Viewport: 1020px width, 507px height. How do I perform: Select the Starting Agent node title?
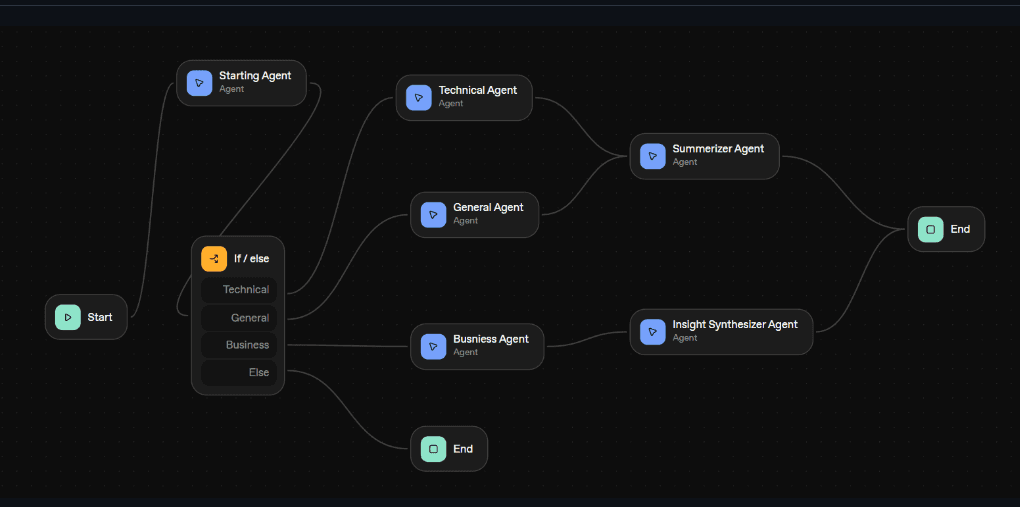click(255, 75)
